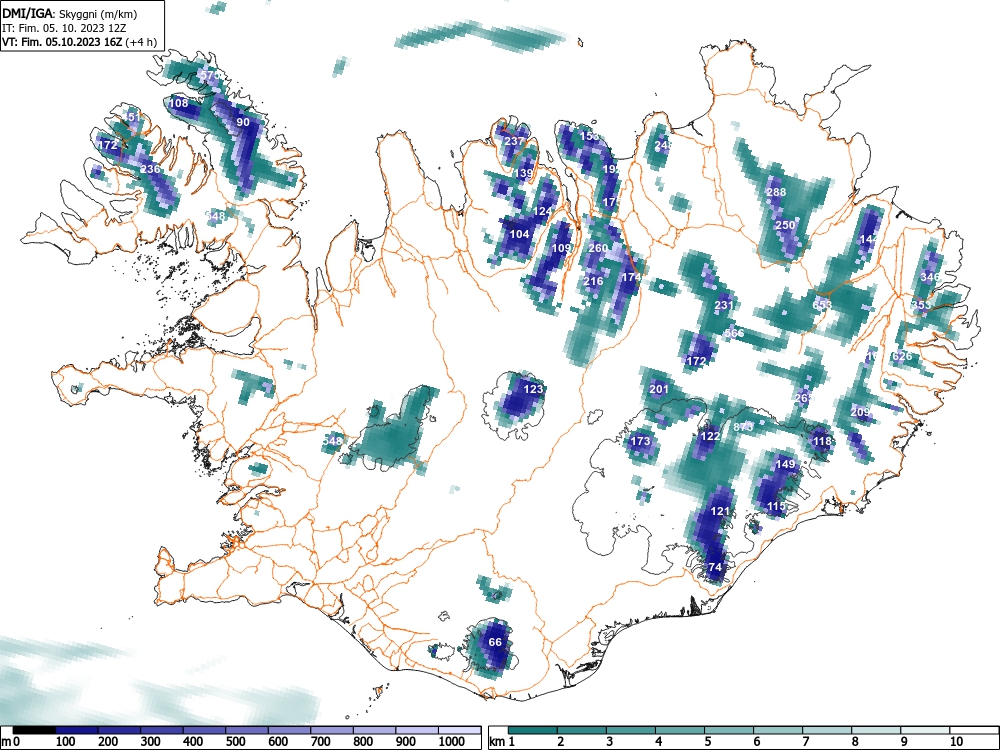Click the visibility value 653 on the map
Viewport: 1000px width, 750px height.
(x=821, y=305)
